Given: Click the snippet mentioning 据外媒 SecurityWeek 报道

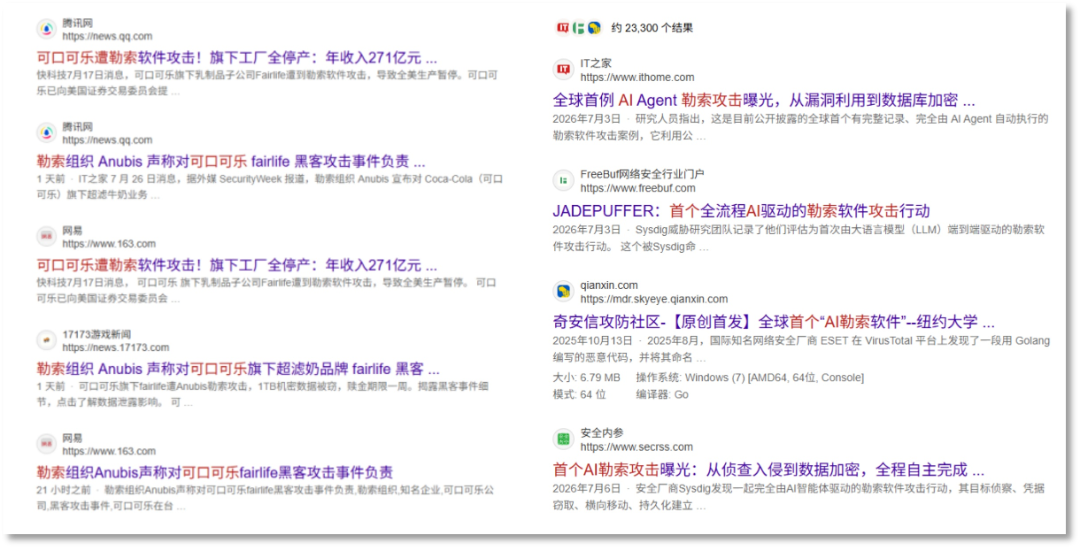Looking at the screenshot, I should [x=269, y=187].
